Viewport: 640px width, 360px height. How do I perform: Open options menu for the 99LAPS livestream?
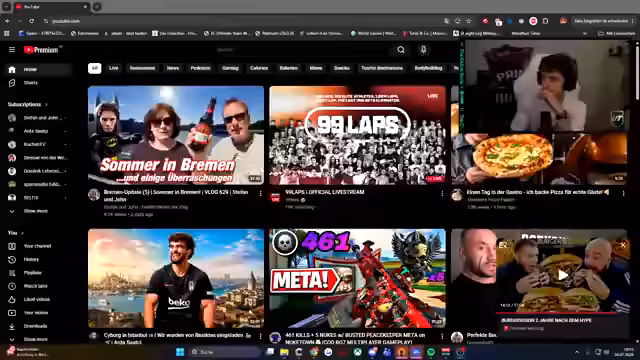coord(442,193)
